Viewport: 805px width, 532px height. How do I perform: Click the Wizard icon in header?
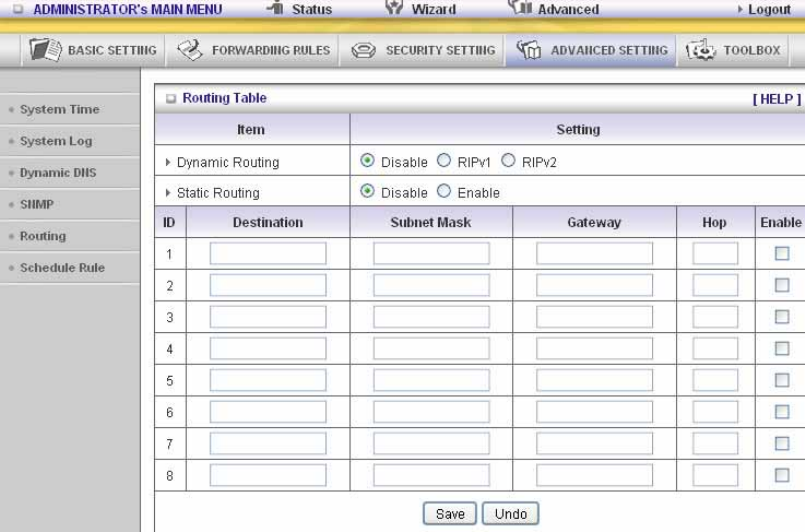tap(394, 7)
